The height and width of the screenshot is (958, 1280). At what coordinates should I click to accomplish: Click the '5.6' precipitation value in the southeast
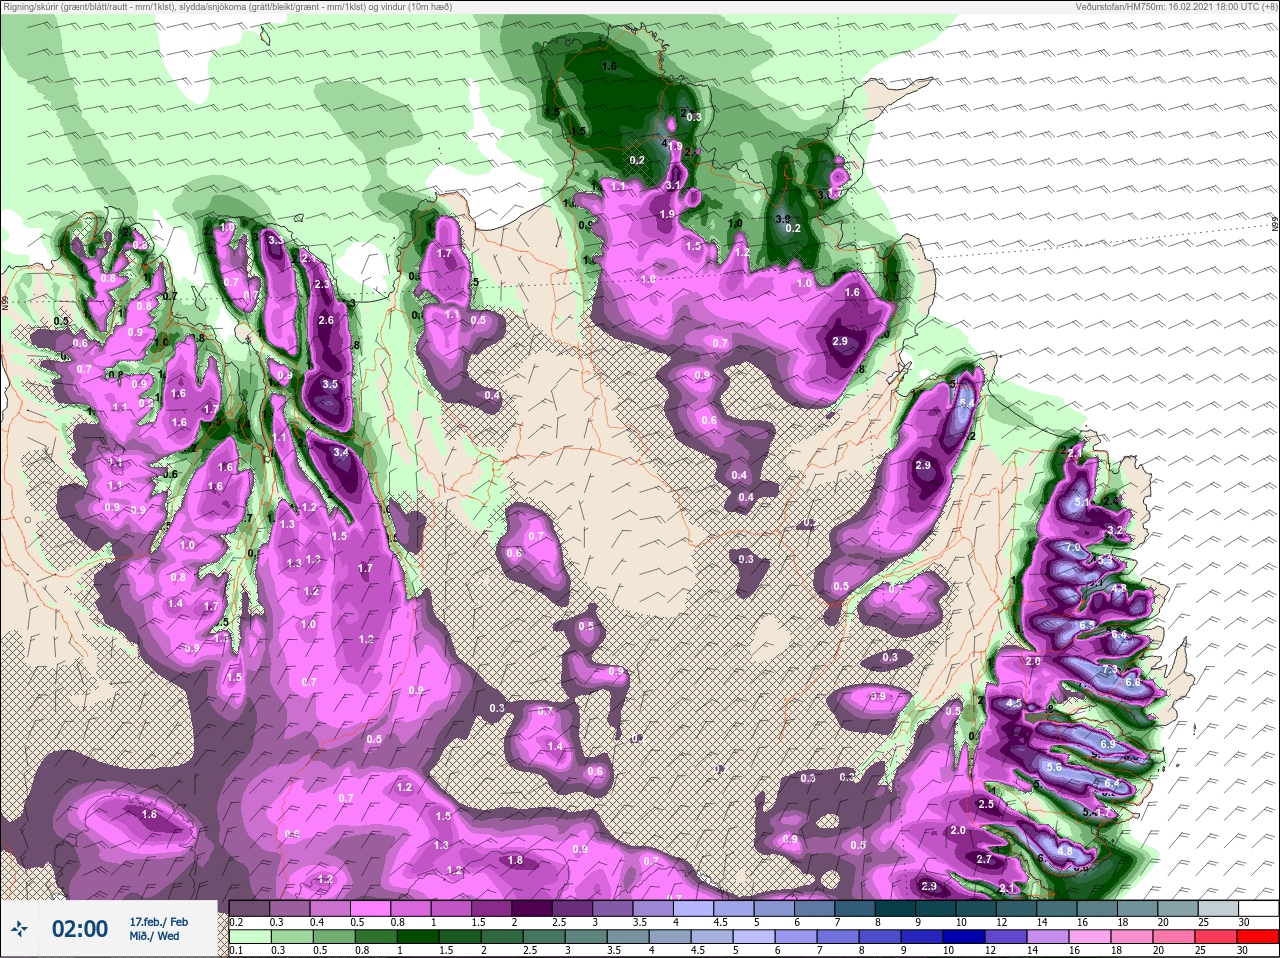tap(1053, 767)
